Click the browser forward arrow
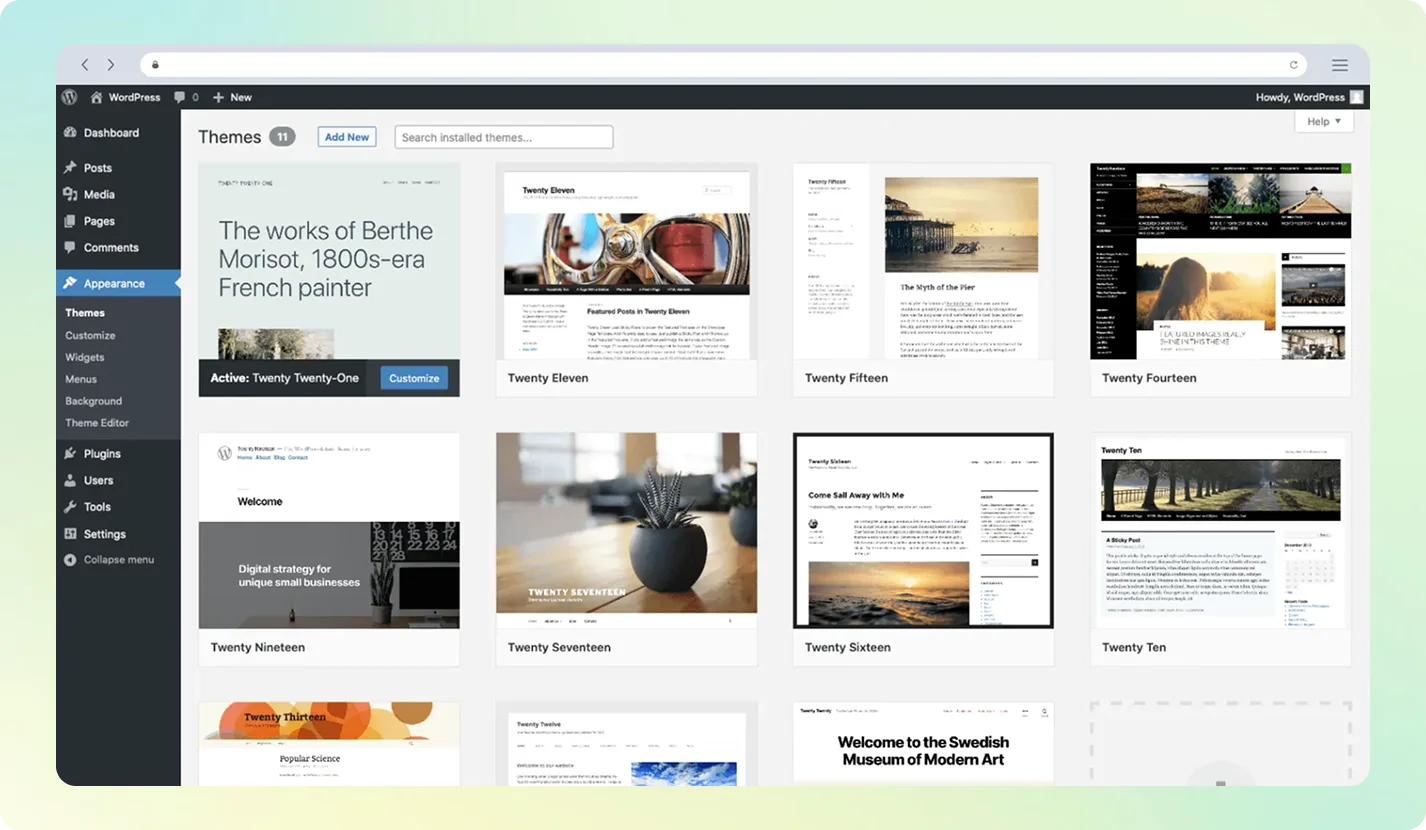1426x830 pixels. click(110, 65)
